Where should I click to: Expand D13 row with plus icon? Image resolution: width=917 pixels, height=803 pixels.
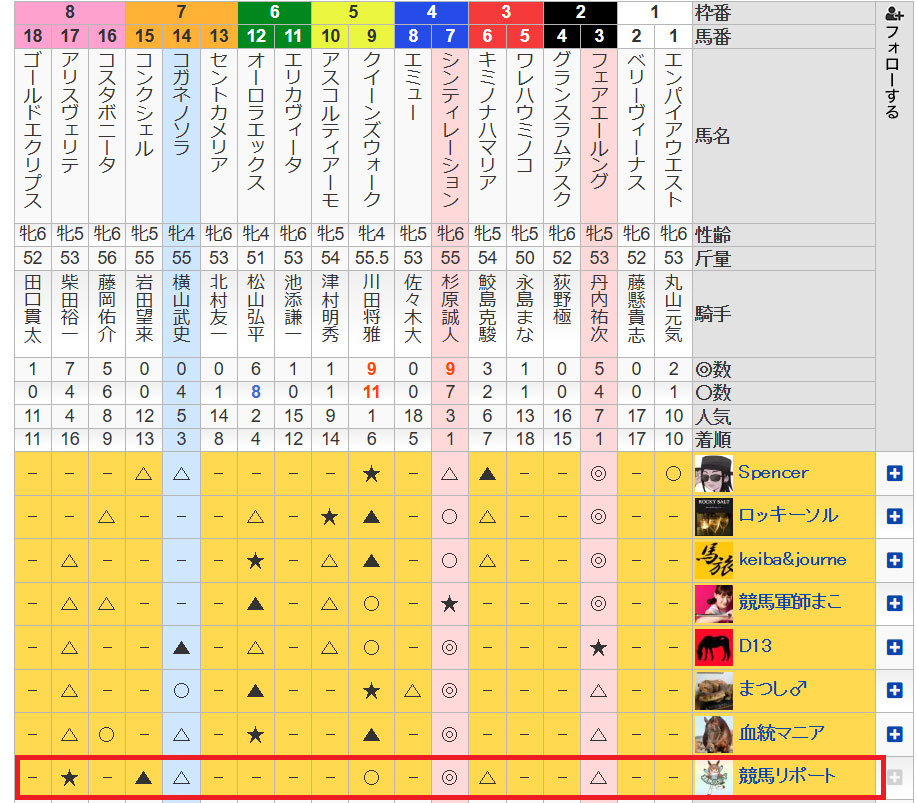click(895, 647)
